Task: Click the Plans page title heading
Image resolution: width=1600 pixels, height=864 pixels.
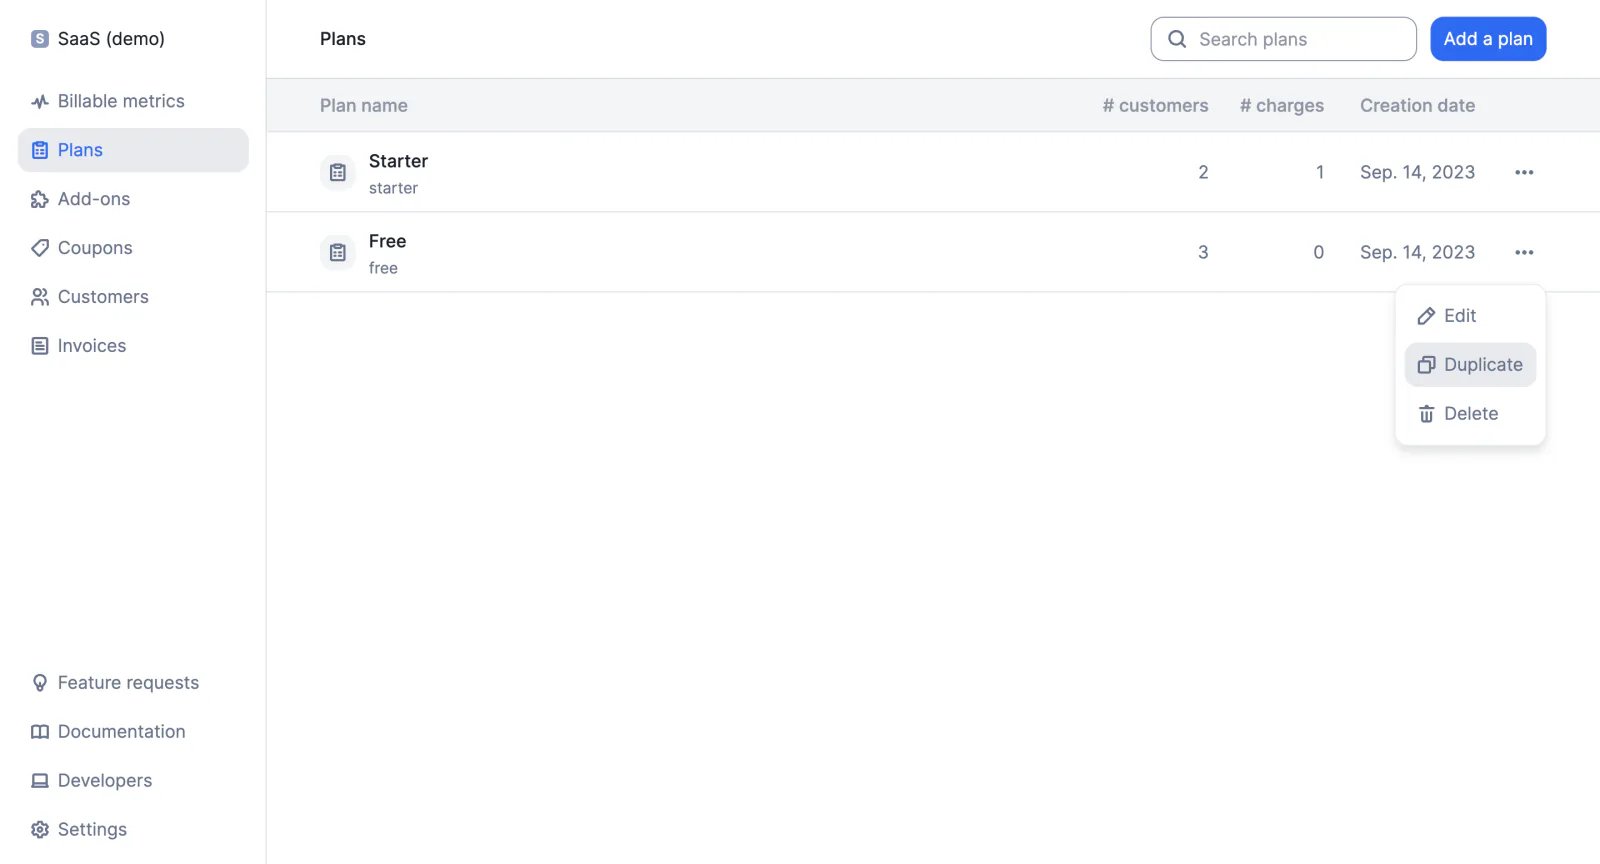Action: point(343,39)
